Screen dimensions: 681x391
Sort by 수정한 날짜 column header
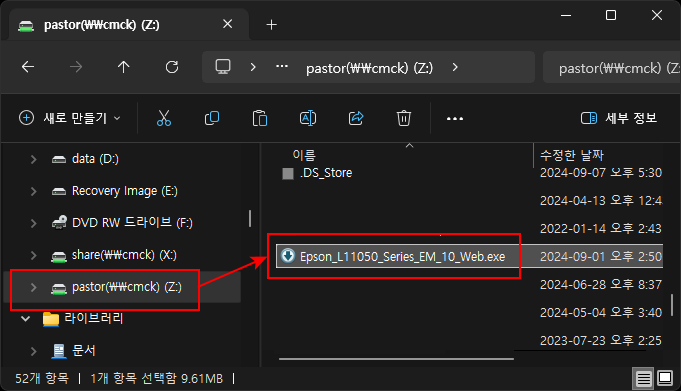(572, 155)
